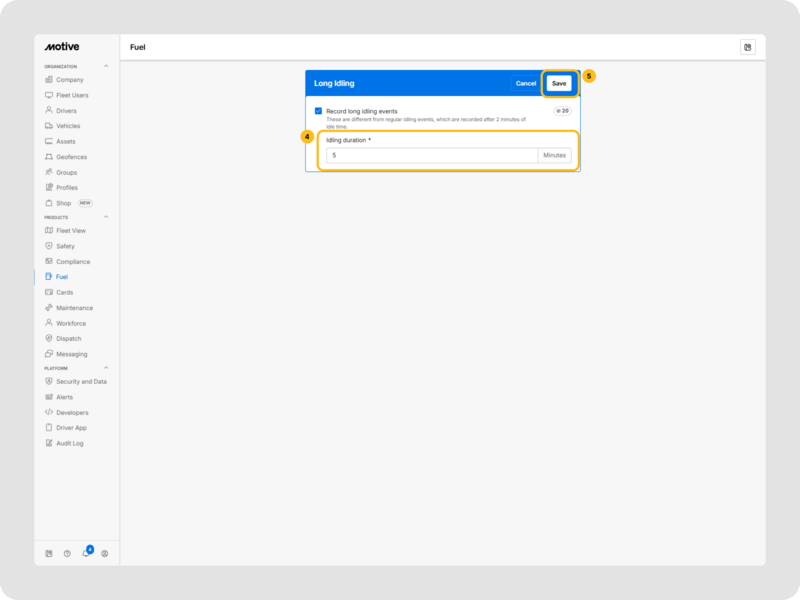Viewport: 800px width, 600px height.
Task: Collapse the Organization section
Action: pyautogui.click(x=107, y=67)
